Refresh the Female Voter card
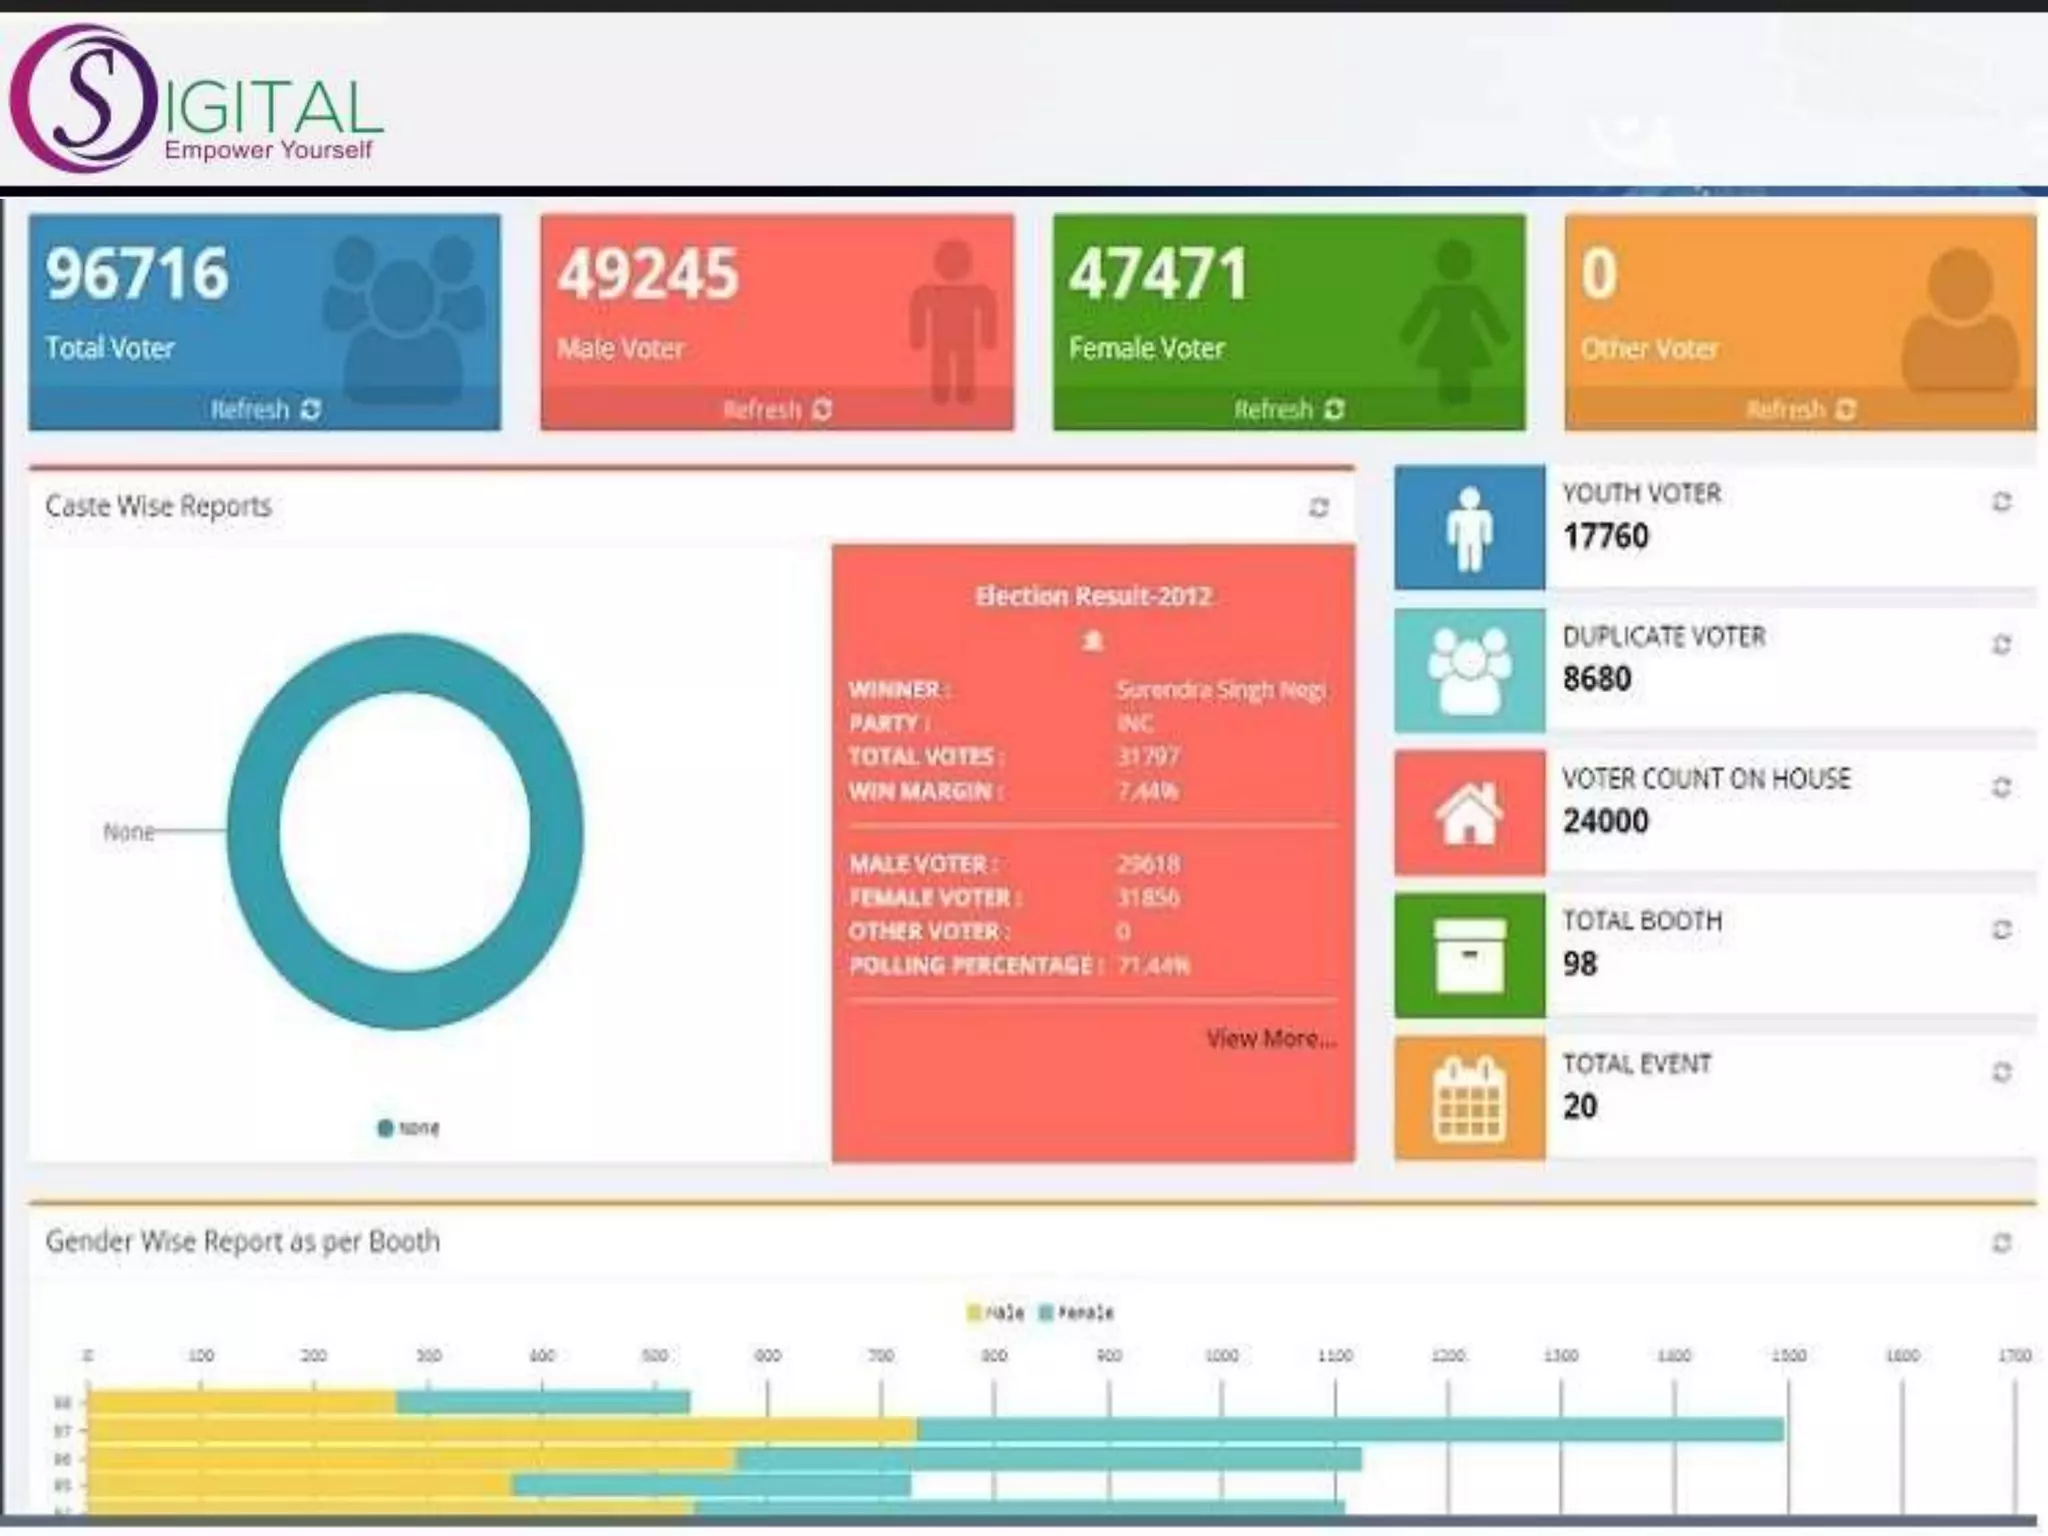This screenshot has width=2048, height=1536. (1289, 409)
